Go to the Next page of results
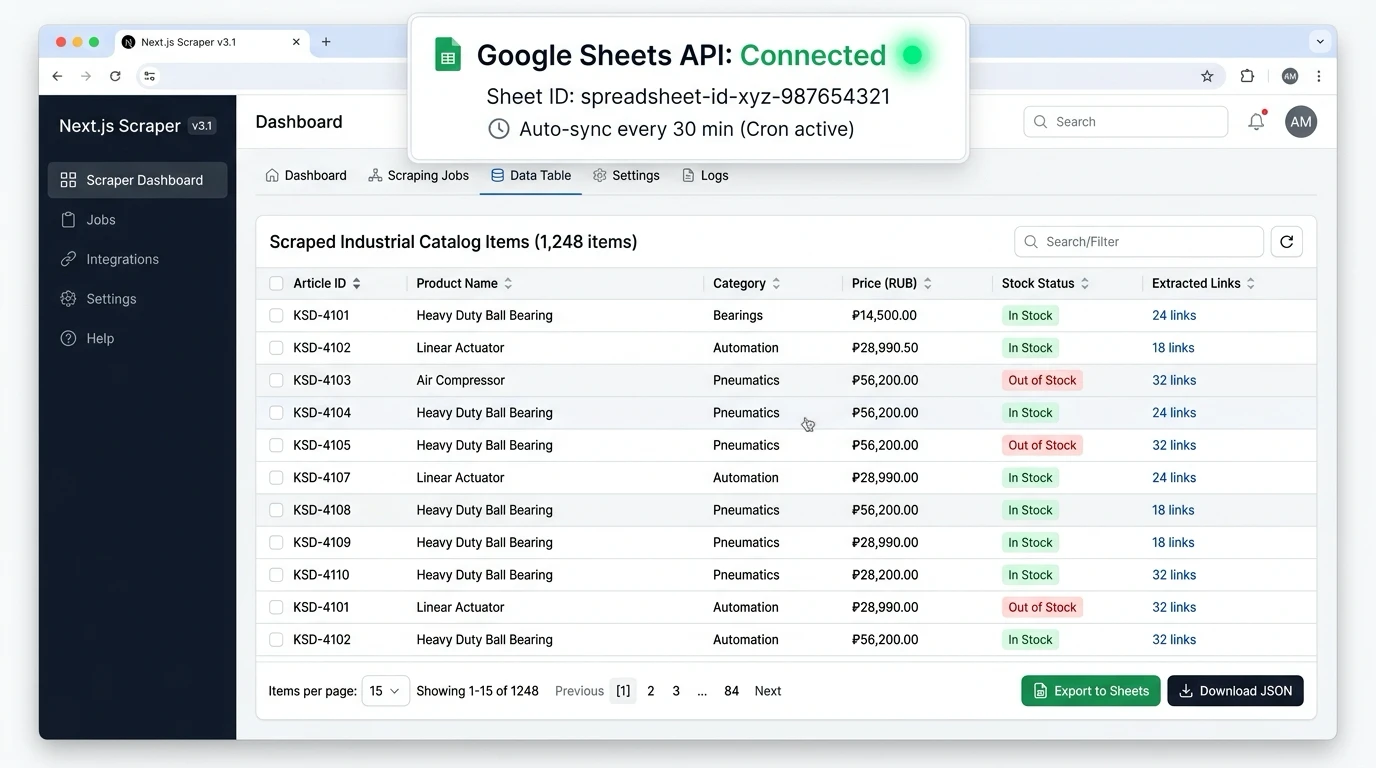The image size is (1376, 768). (x=768, y=691)
